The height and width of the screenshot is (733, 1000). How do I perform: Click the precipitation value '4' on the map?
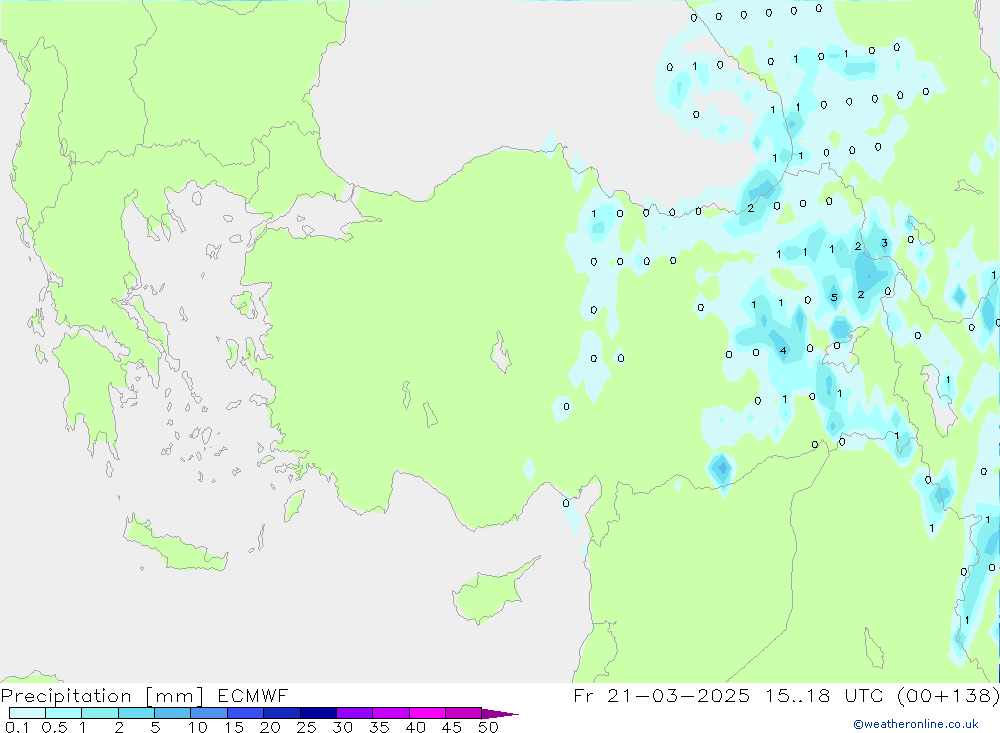click(783, 351)
